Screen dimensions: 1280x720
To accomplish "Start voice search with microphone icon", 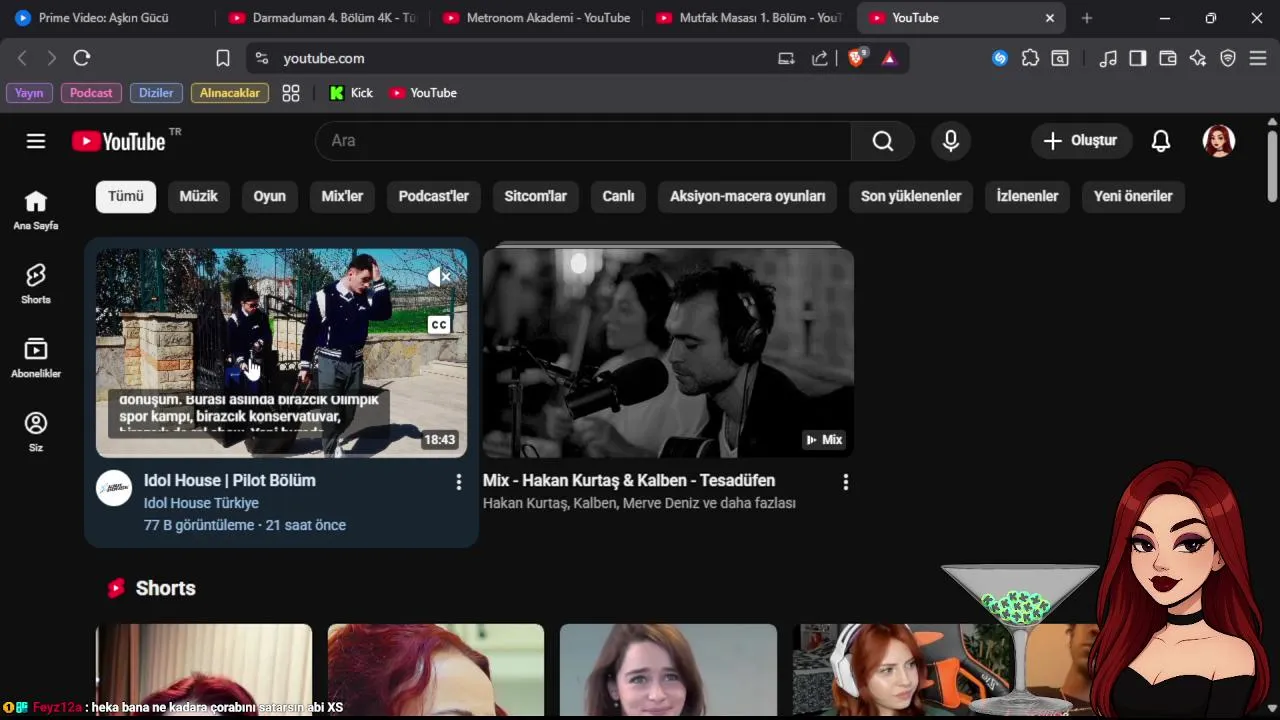I will tap(951, 141).
